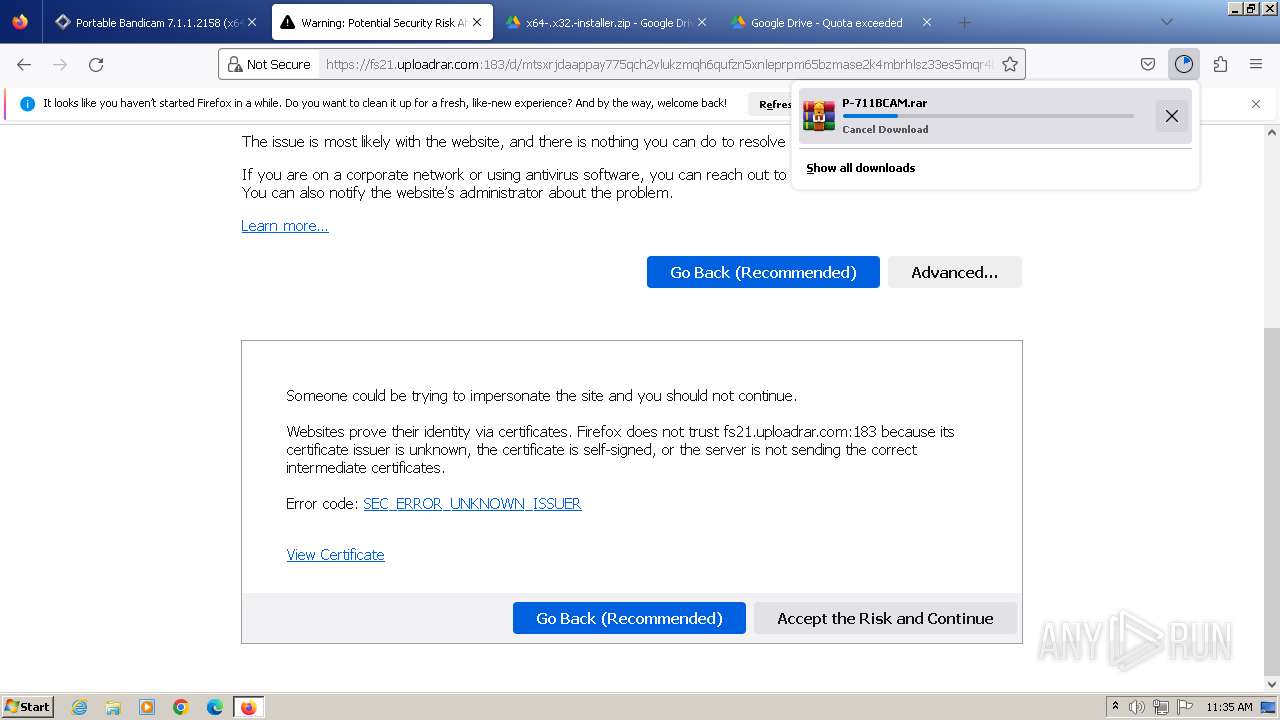Click the lower Go Back (Recommended) button

pos(629,618)
